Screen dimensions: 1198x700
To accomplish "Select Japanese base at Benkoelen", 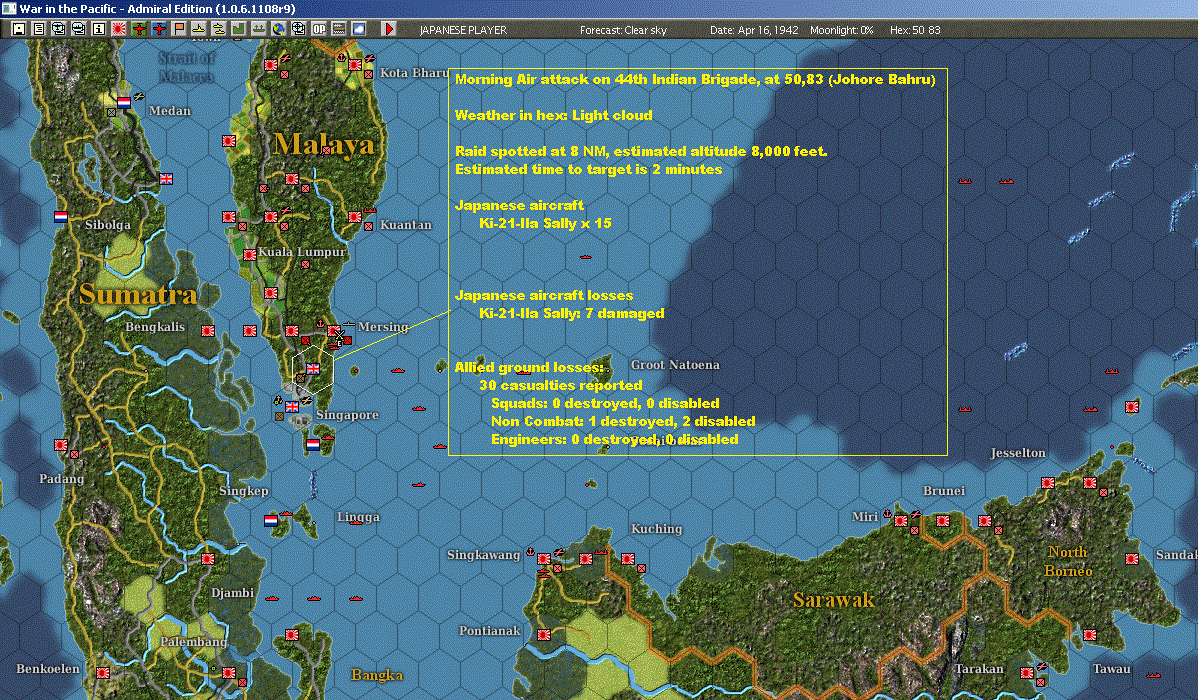I will [102, 672].
